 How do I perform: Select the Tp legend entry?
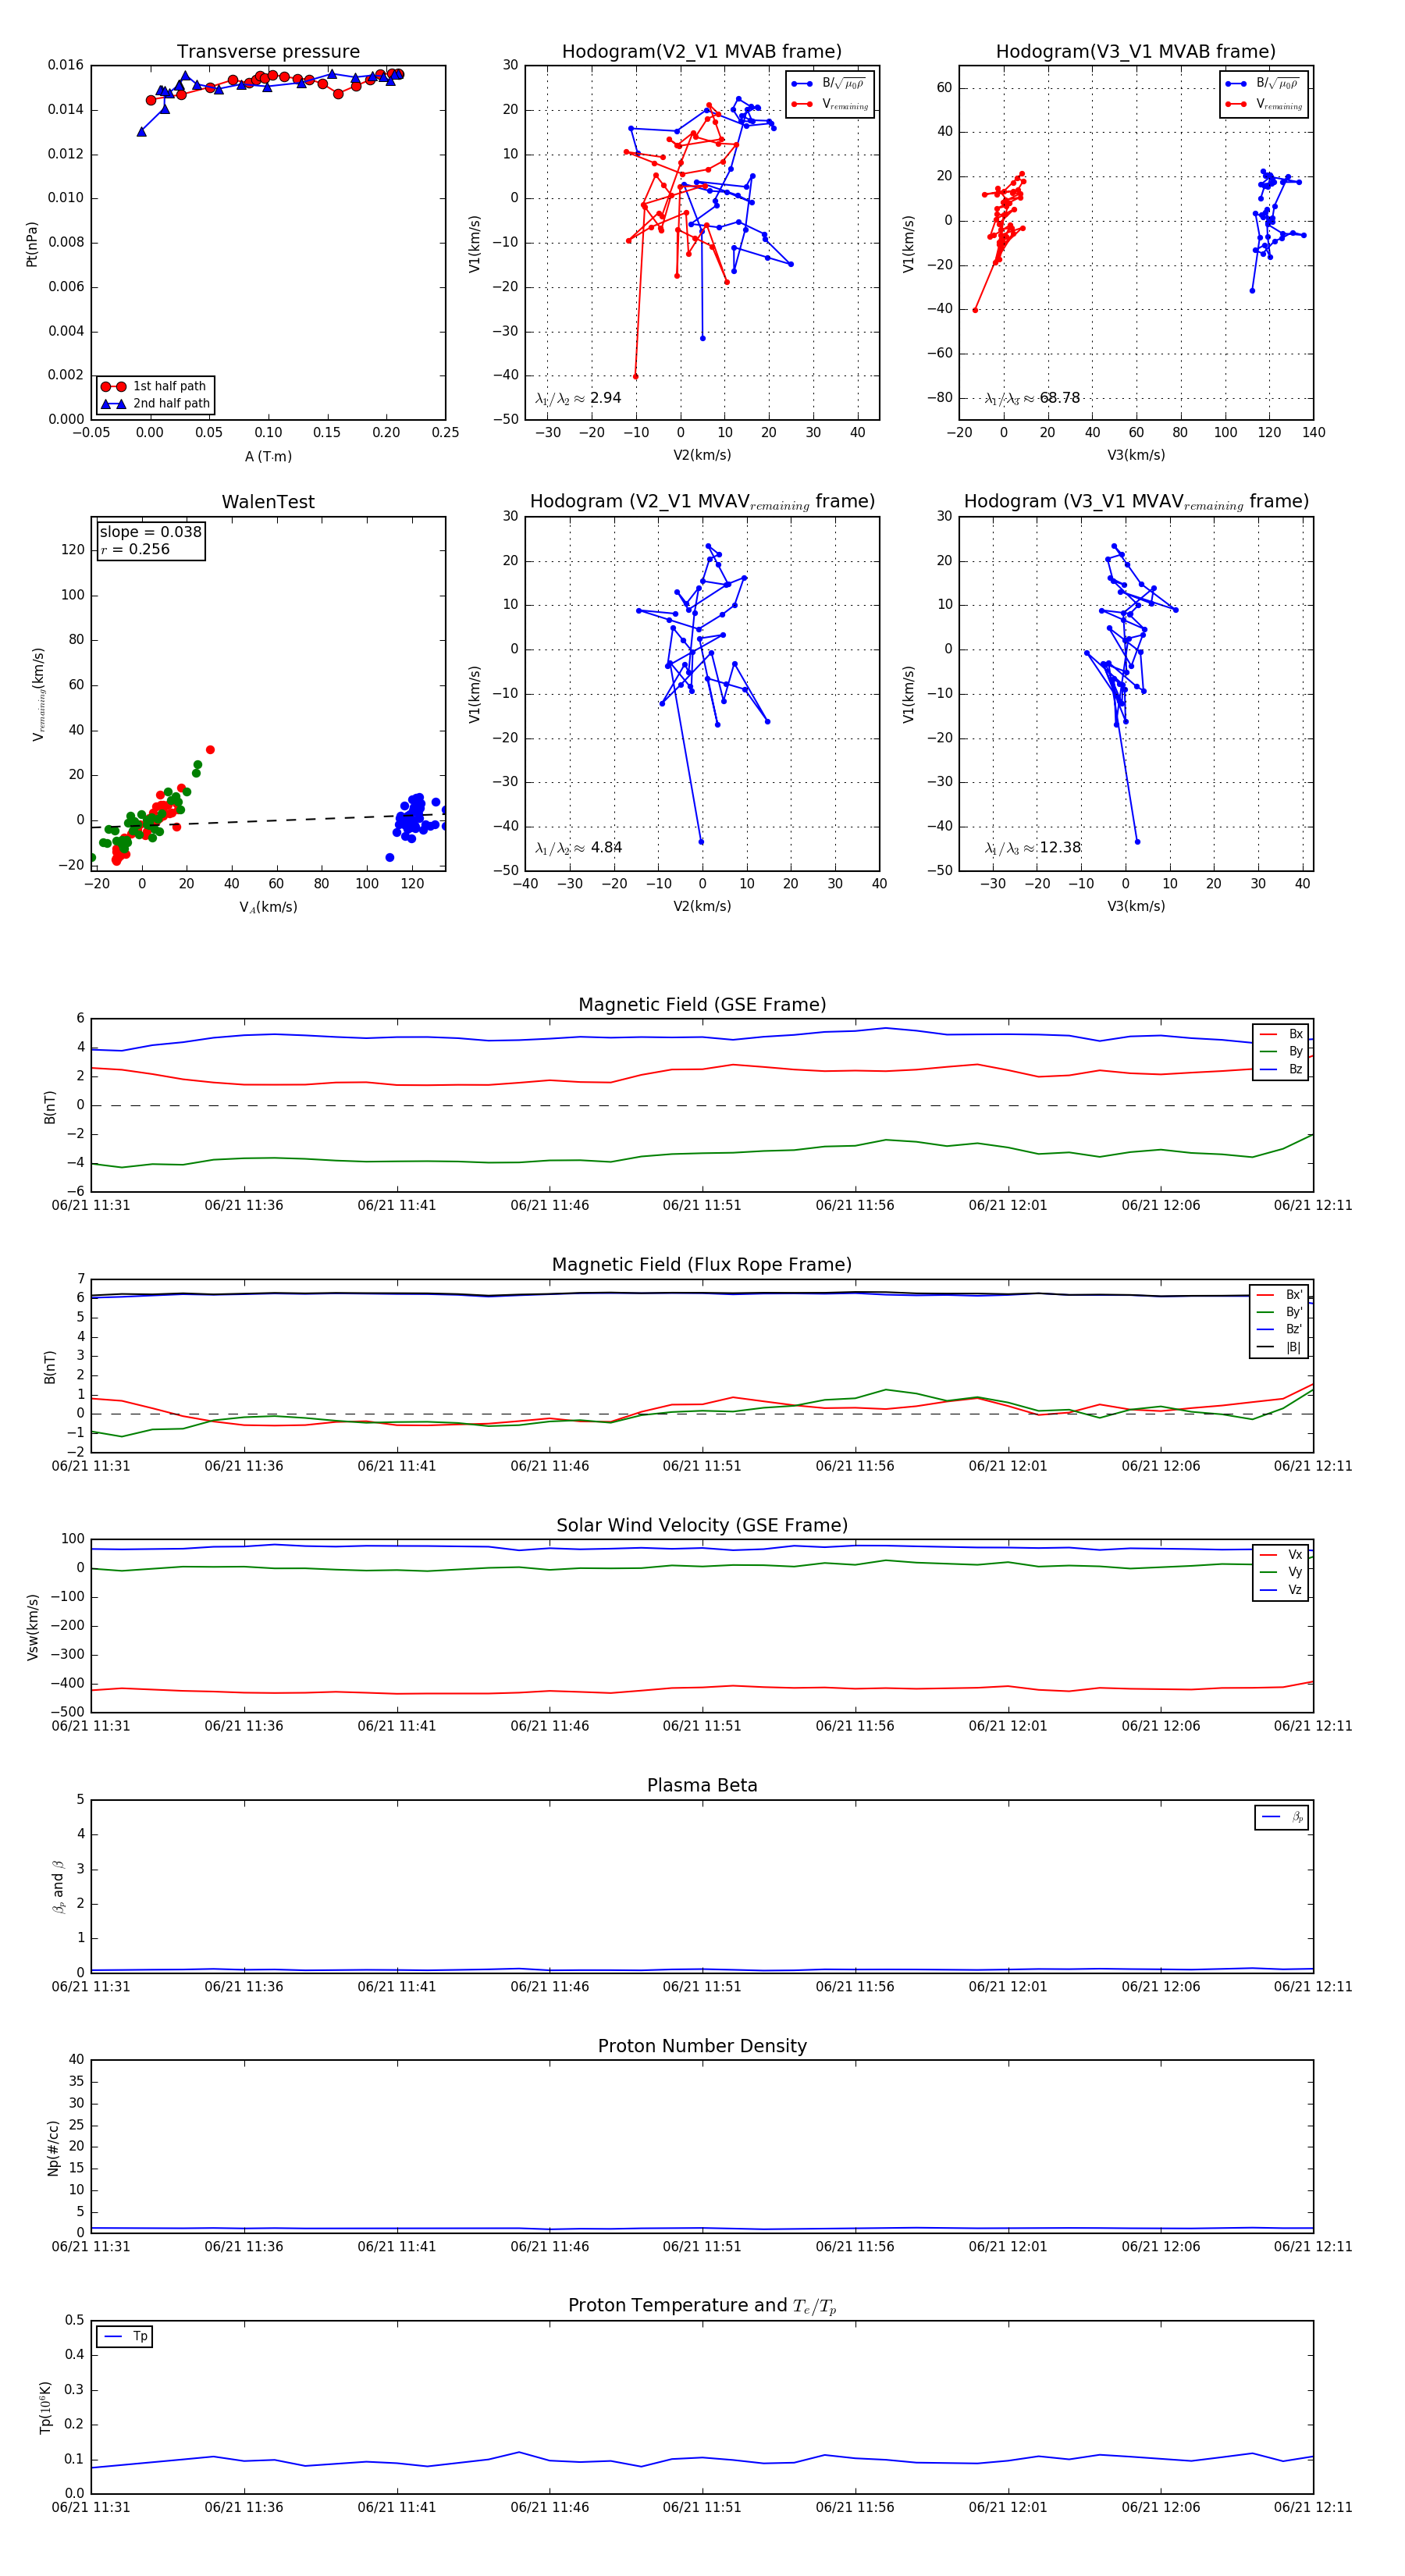[125, 2336]
